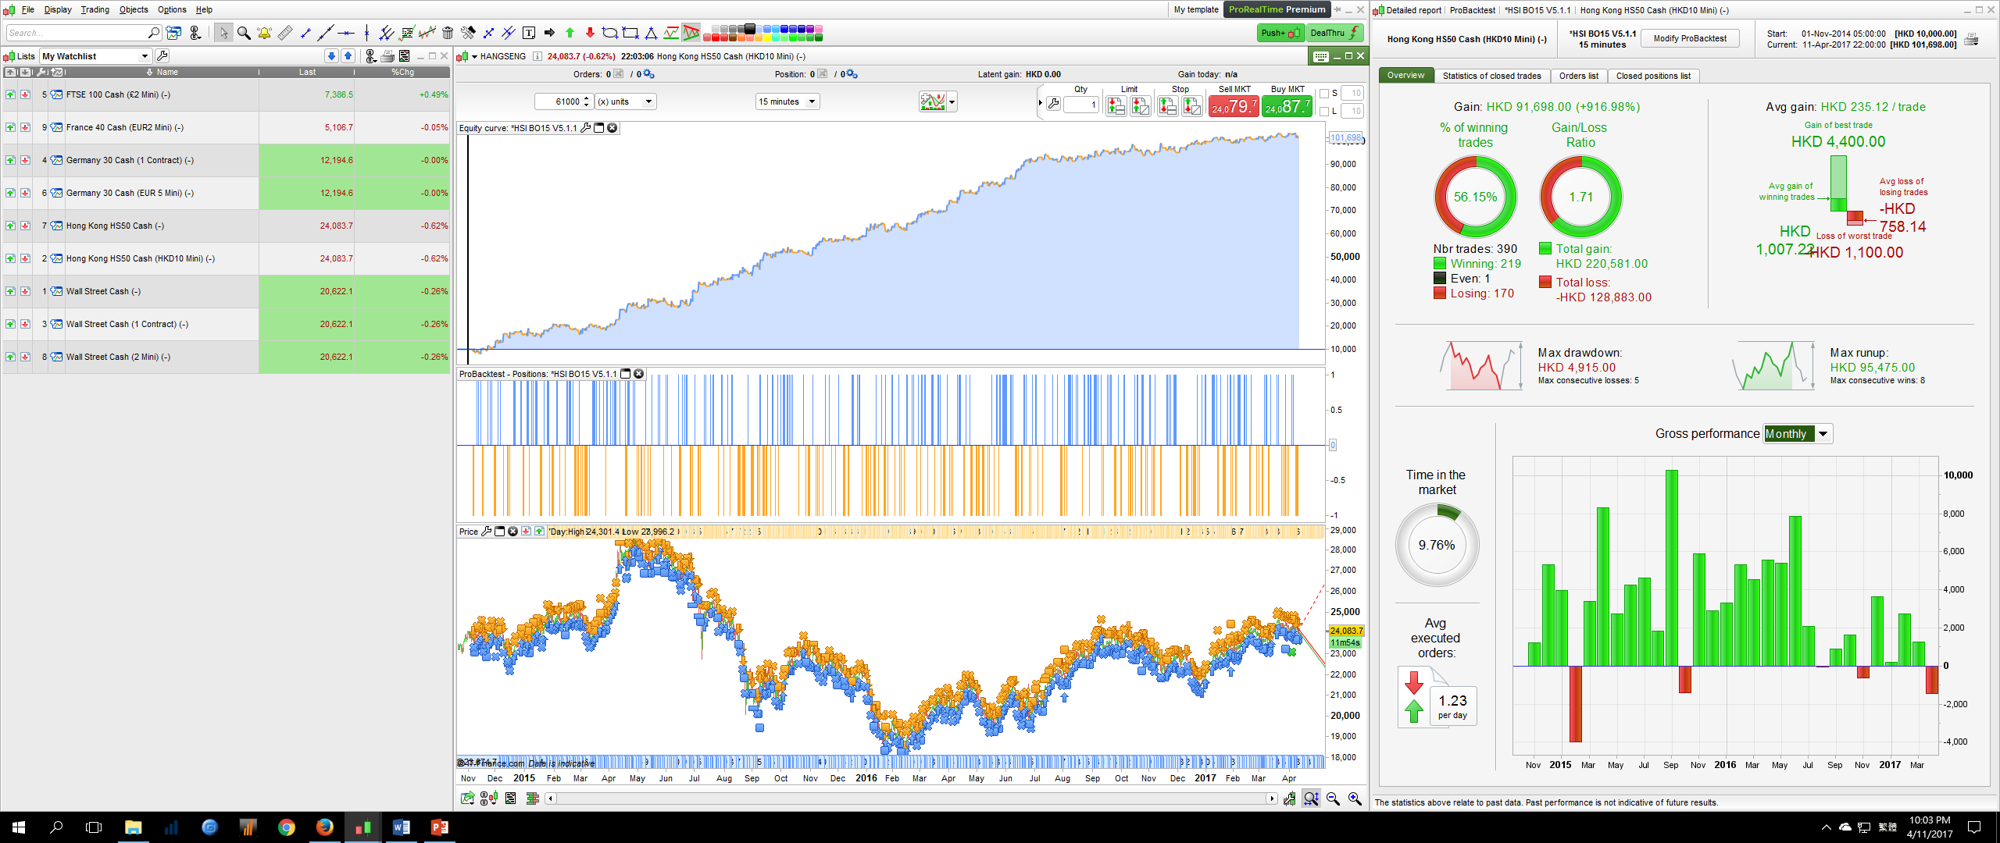The height and width of the screenshot is (843, 2000).
Task: Select the rectangle drawing tool
Action: click(630, 33)
